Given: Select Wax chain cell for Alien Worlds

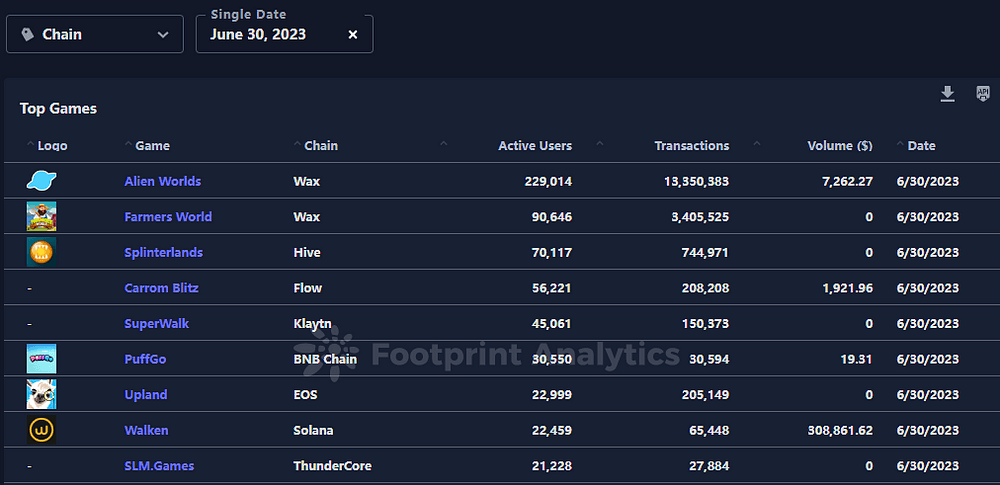Looking at the screenshot, I should tap(307, 181).
